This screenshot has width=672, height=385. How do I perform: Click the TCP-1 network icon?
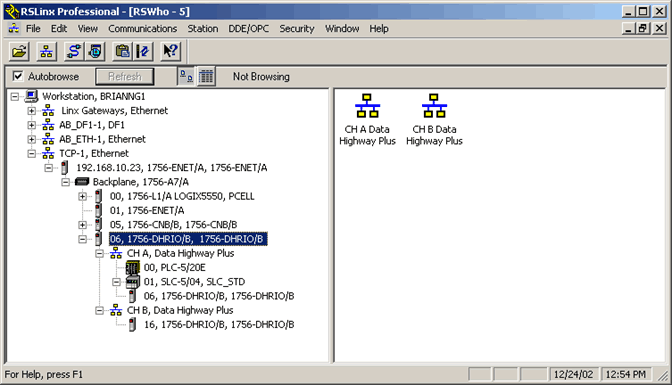point(48,153)
